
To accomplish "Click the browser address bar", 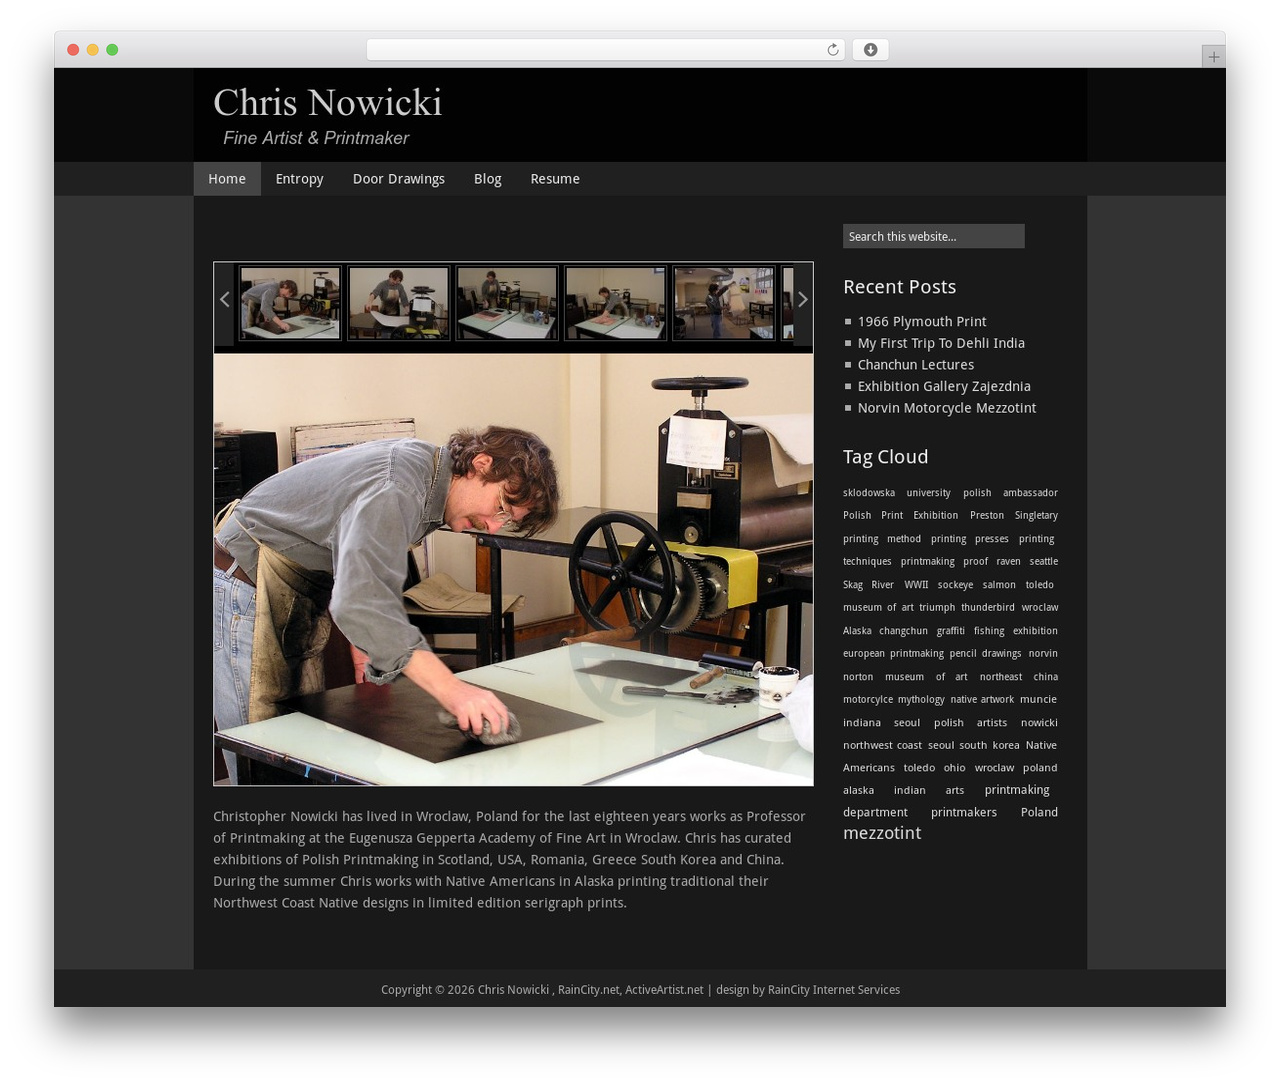I will coord(605,50).
